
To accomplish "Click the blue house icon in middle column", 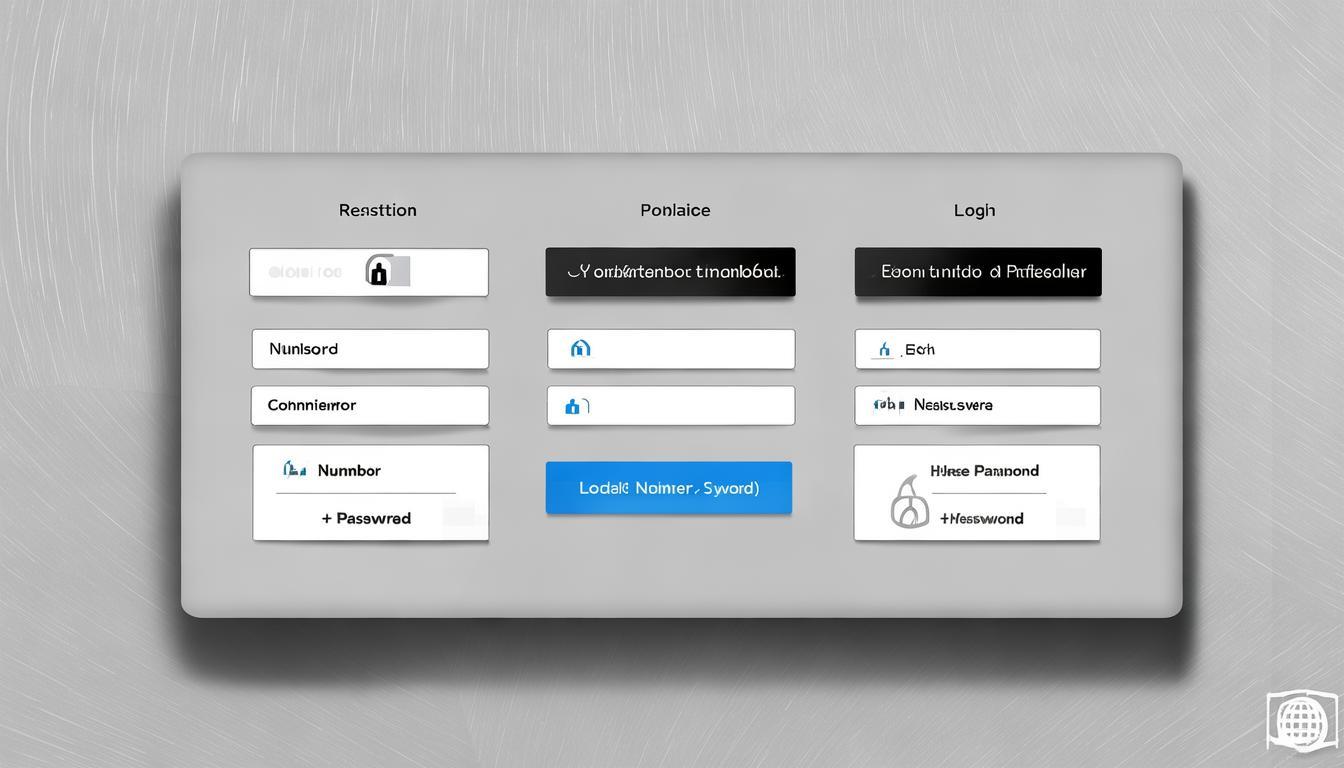I will click(x=580, y=349).
